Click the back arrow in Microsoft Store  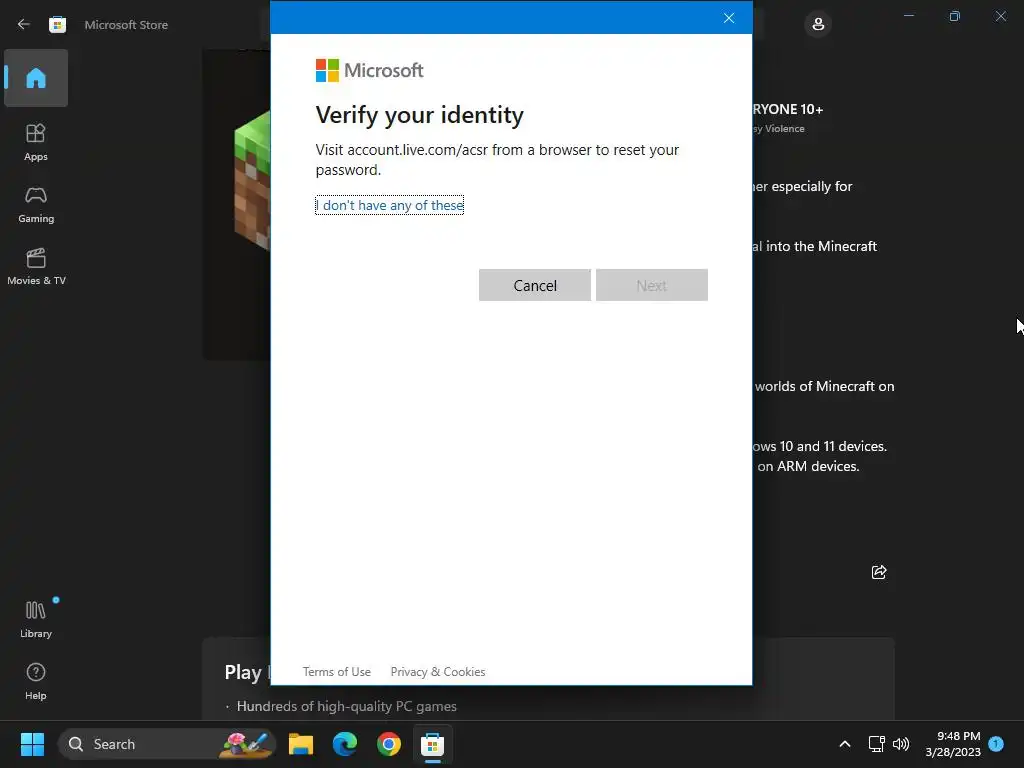point(24,24)
